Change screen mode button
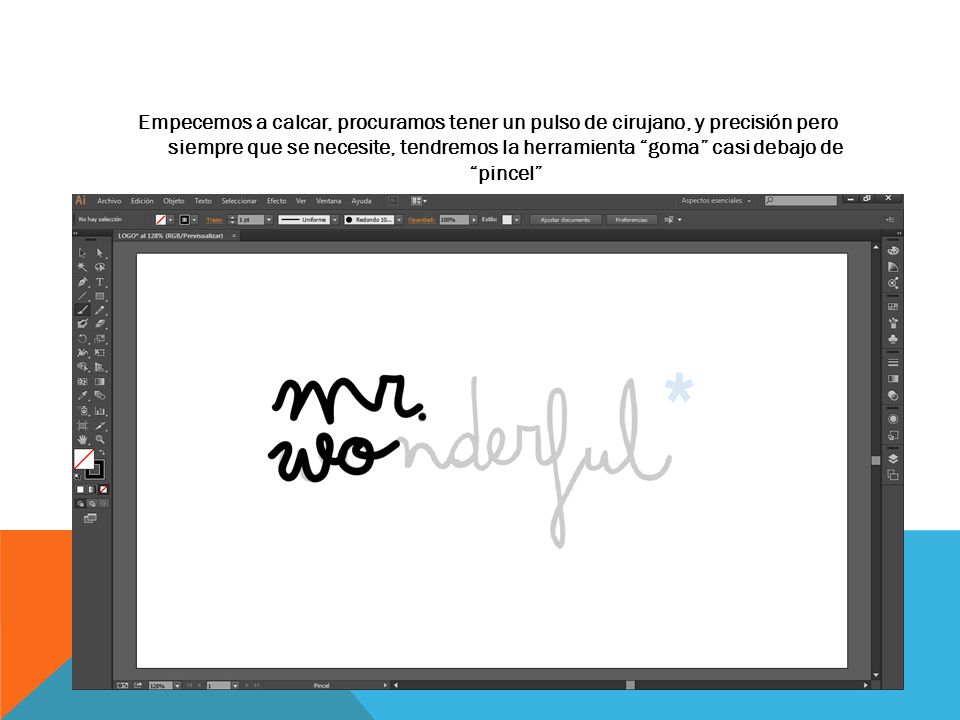The width and height of the screenshot is (960, 720). 91,519
